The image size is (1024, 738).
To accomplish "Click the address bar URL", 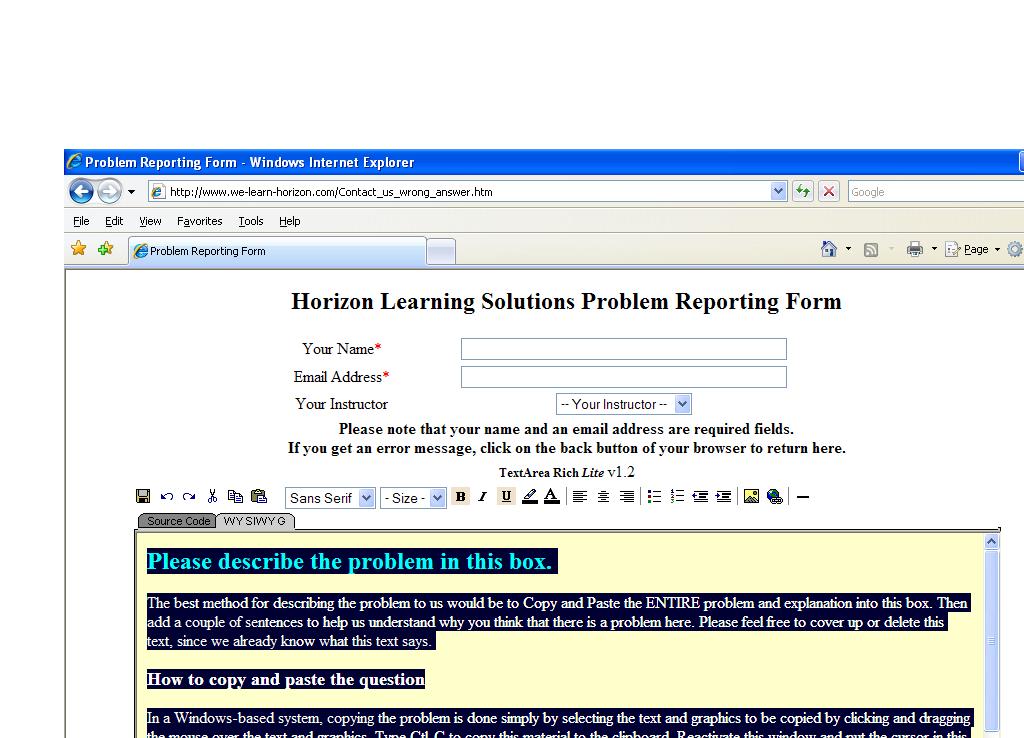I will tap(331, 192).
